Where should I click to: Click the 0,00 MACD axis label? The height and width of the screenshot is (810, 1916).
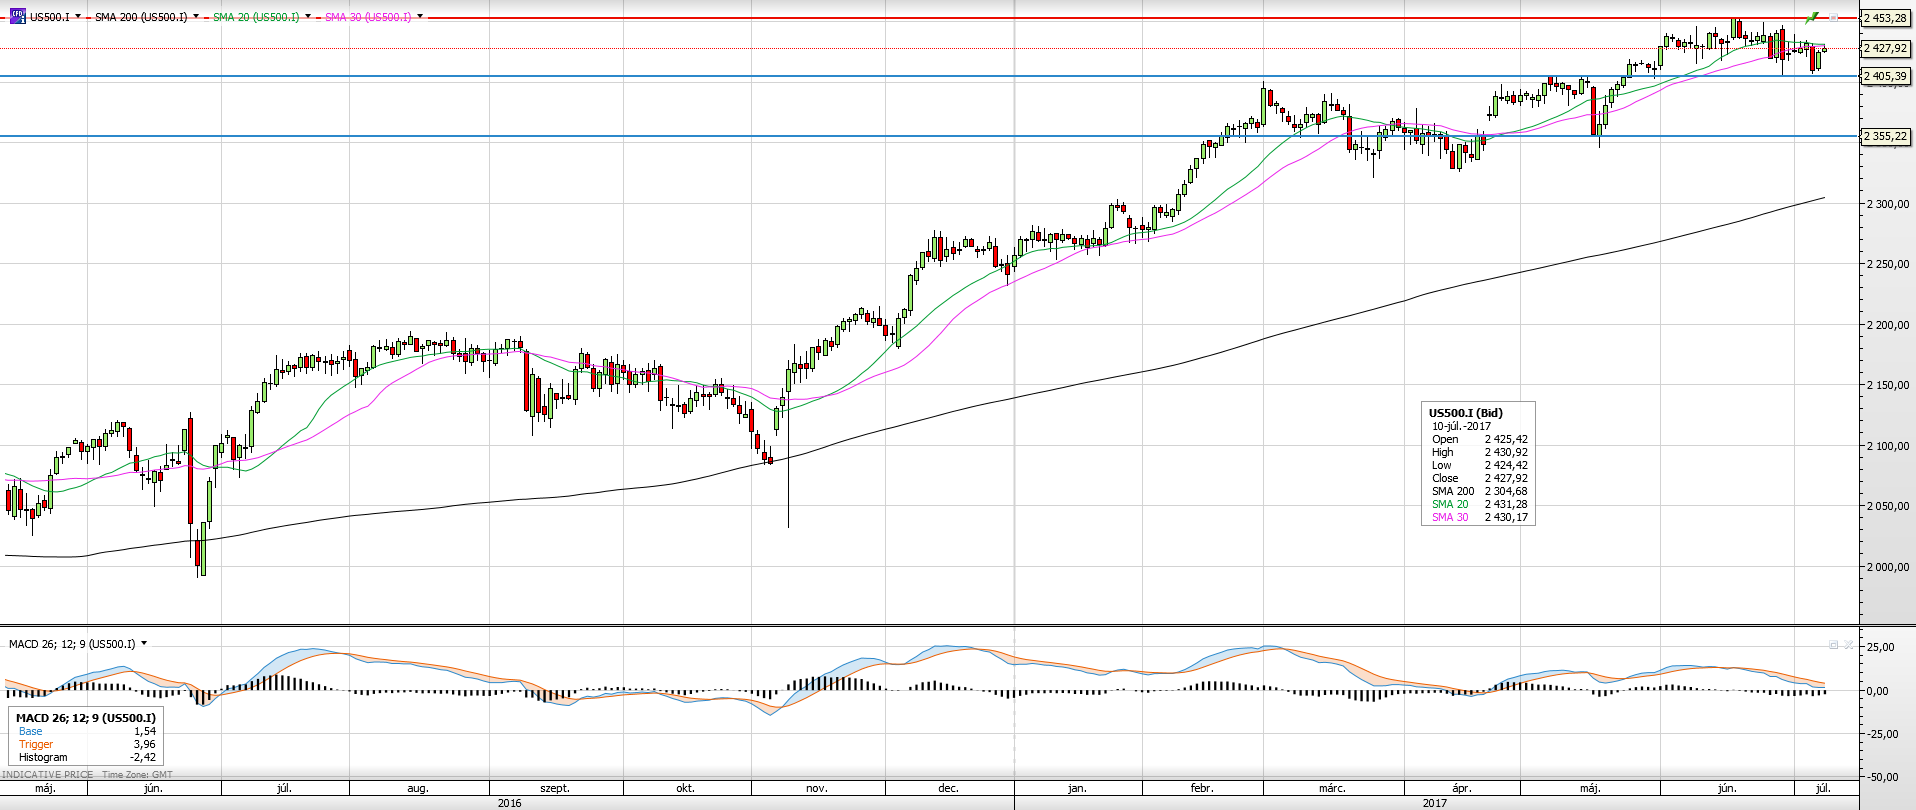point(1879,691)
